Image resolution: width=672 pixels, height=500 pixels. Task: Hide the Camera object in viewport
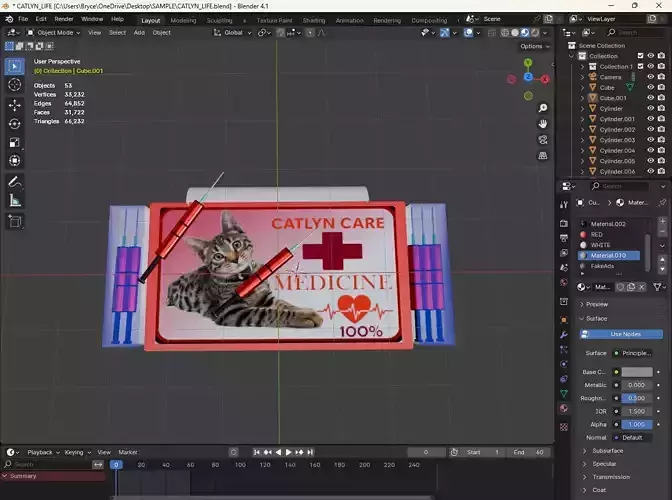click(651, 77)
